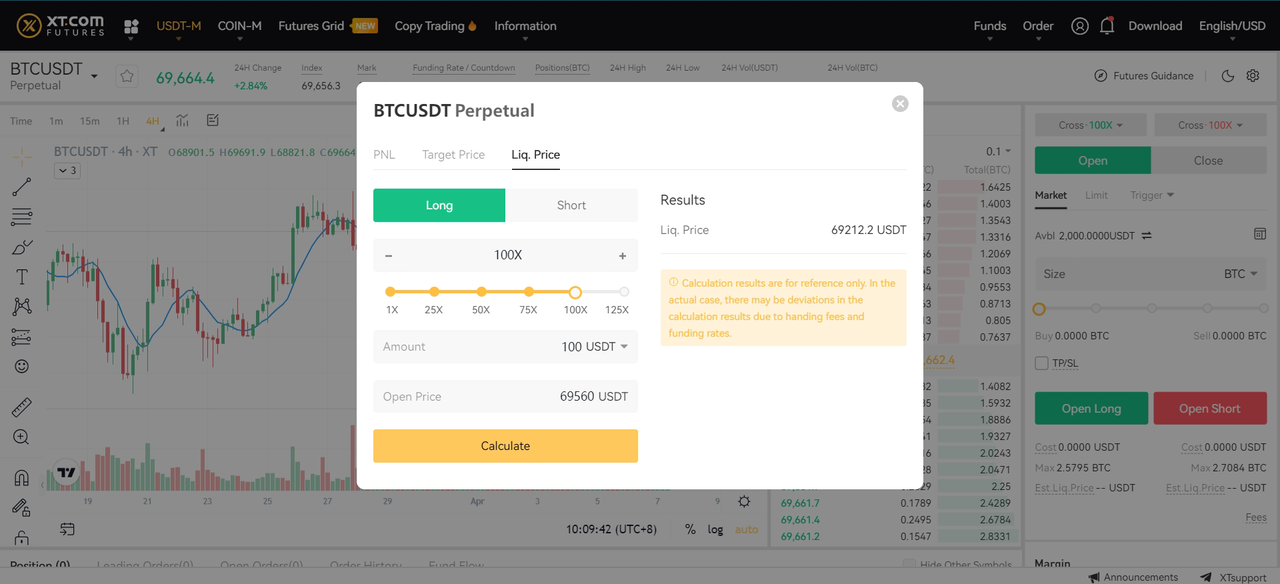Open the apps grid menu icon
The width and height of the screenshot is (1280, 584).
point(131,27)
